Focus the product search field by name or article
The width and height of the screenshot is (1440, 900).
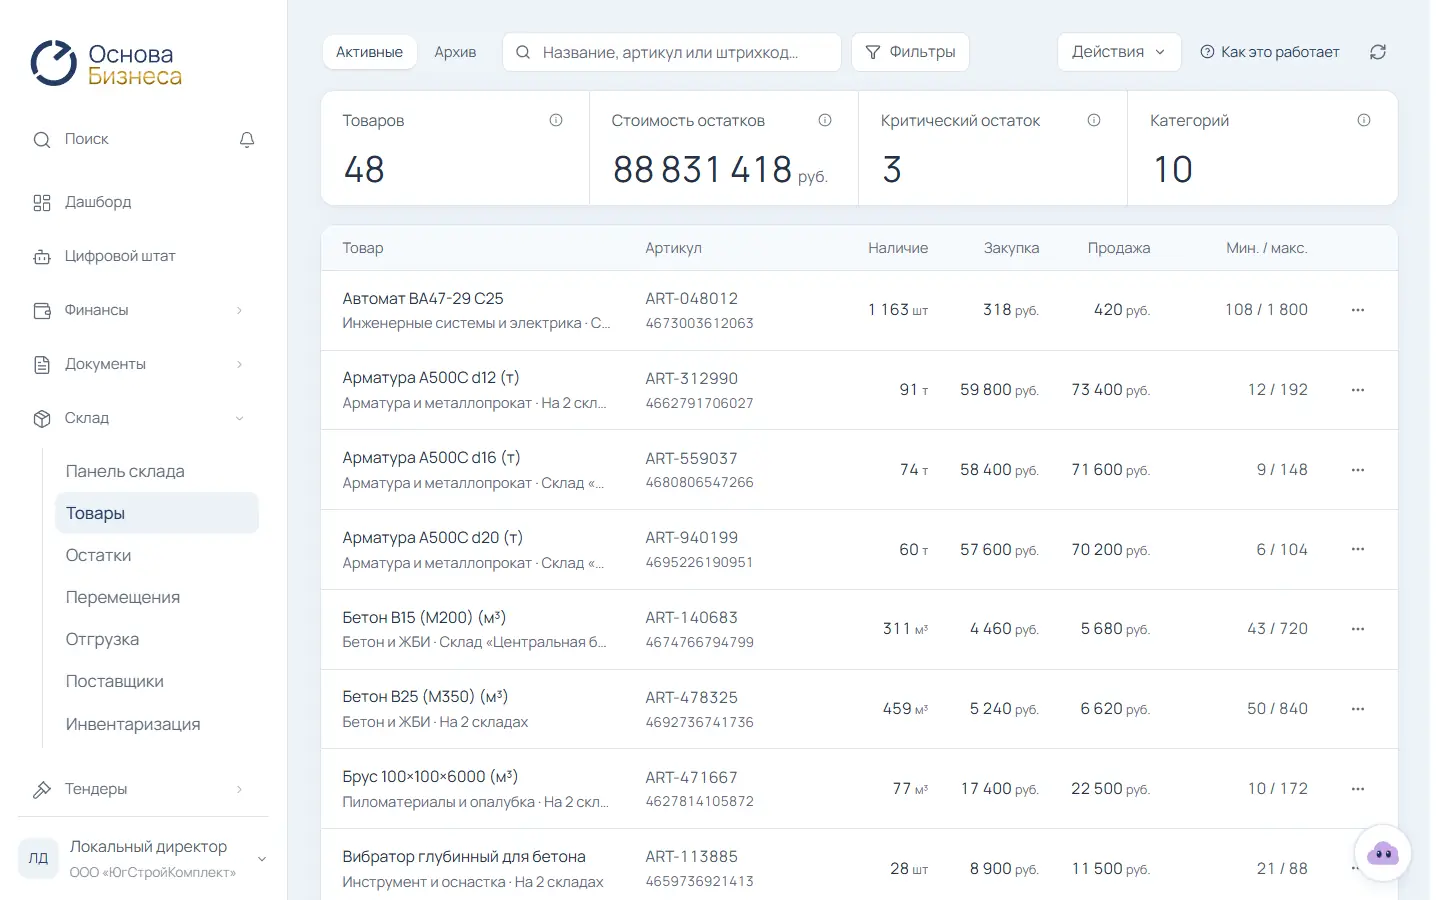coord(672,52)
